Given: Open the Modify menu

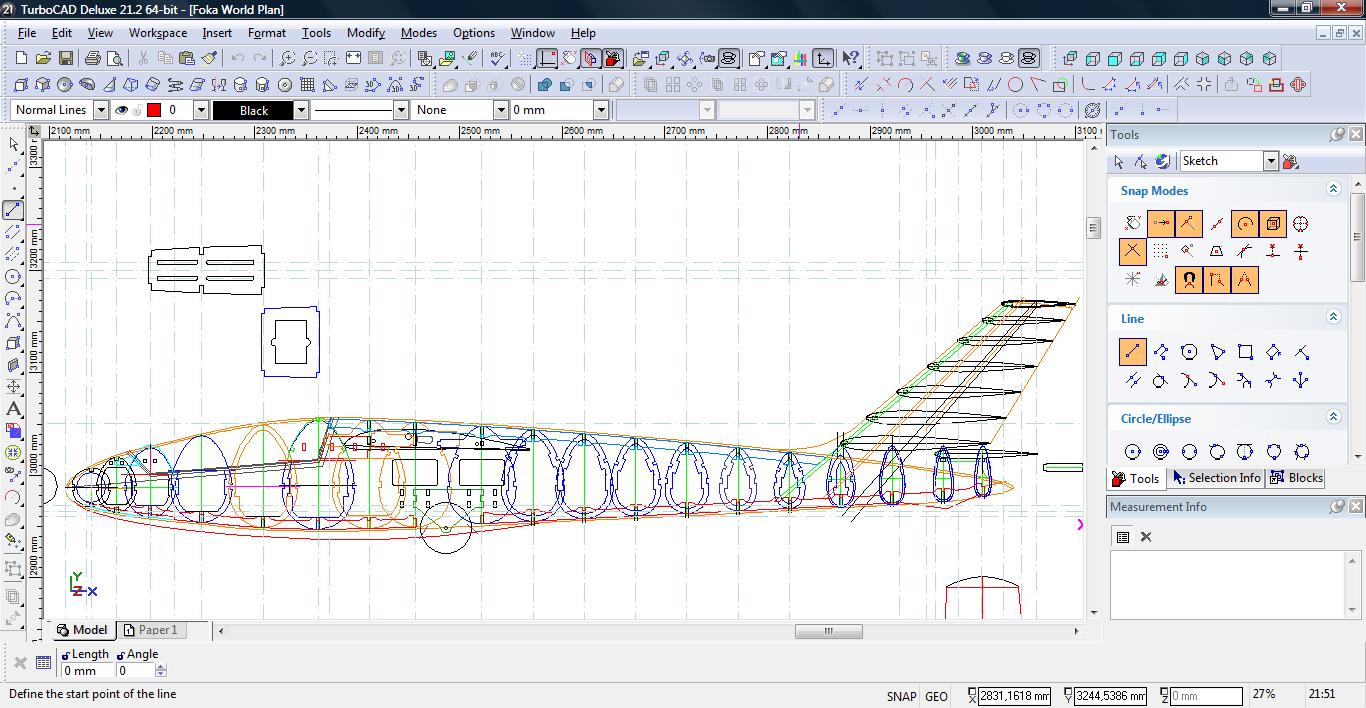Looking at the screenshot, I should 365,33.
